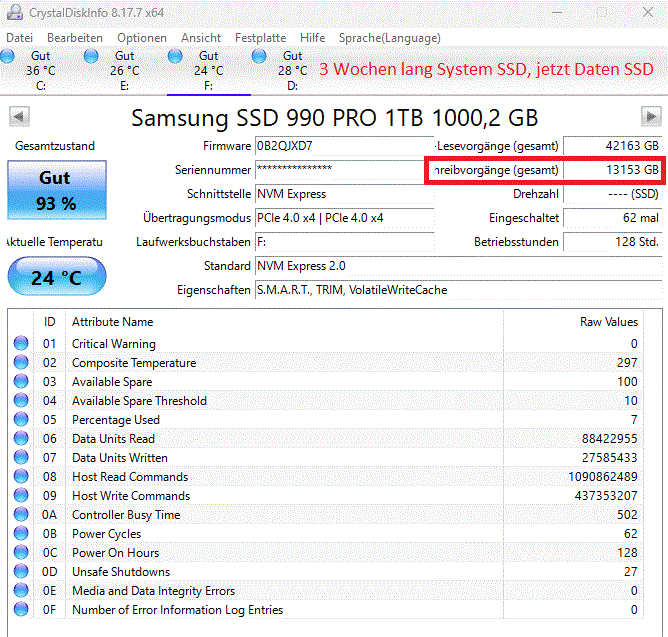This screenshot has height=637, width=668.
Task: Click the Laufwerksbuchstaben field F:
Action: tap(345, 242)
